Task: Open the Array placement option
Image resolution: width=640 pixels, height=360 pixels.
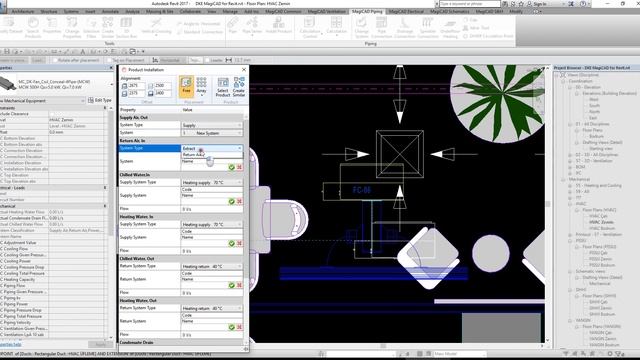Action: (x=201, y=86)
